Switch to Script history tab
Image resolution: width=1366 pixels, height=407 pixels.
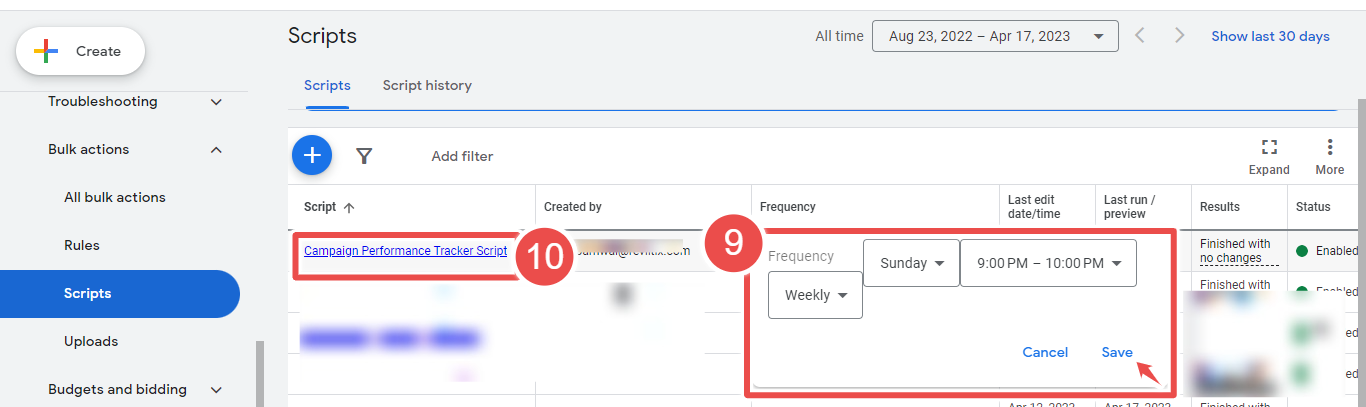pyautogui.click(x=427, y=85)
